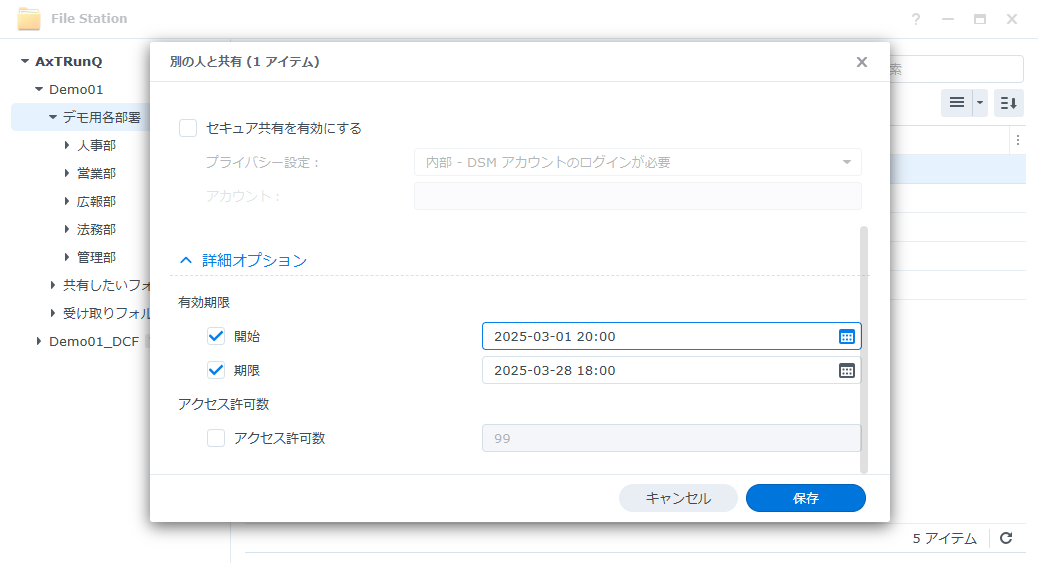Select the Demo01_DCF tree item
The height and width of the screenshot is (563, 1038).
point(94,341)
